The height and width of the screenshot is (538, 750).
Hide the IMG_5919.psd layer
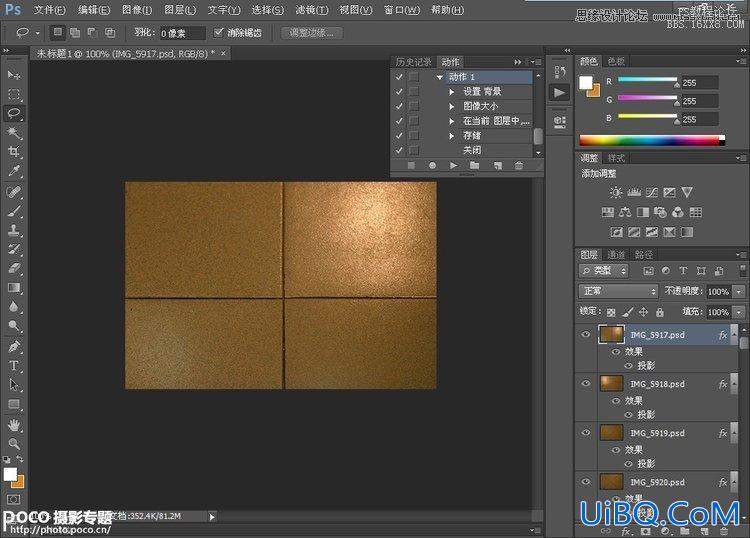point(585,432)
